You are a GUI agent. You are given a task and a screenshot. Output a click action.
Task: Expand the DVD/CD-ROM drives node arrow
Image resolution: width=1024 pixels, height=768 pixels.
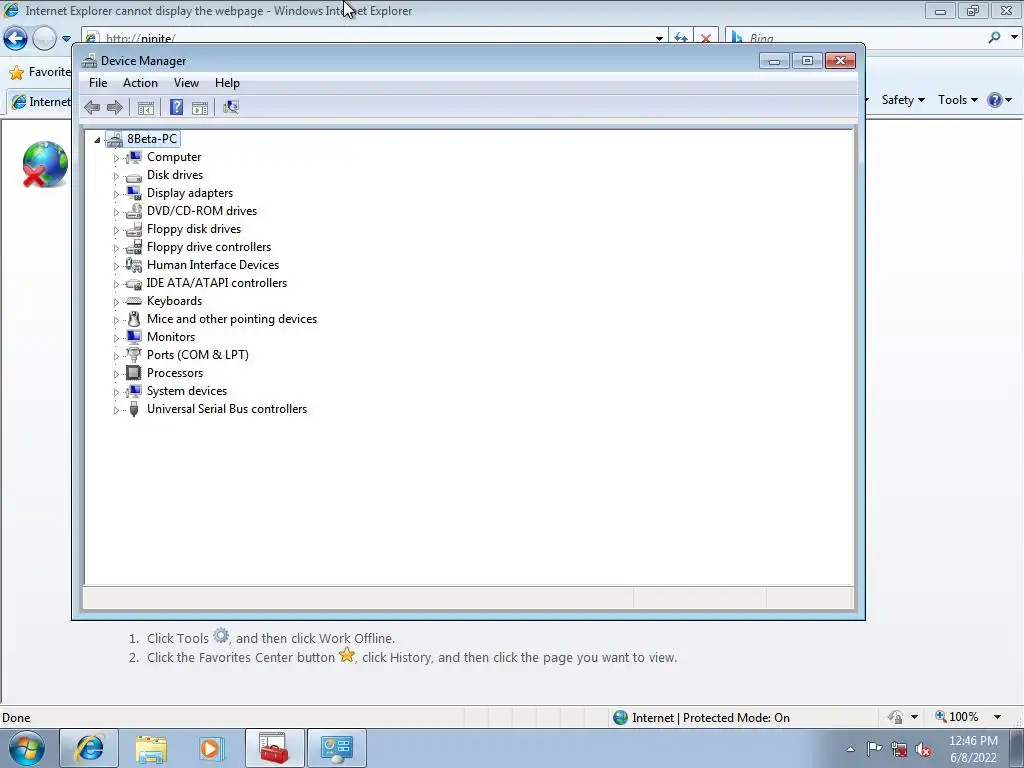[x=116, y=212]
